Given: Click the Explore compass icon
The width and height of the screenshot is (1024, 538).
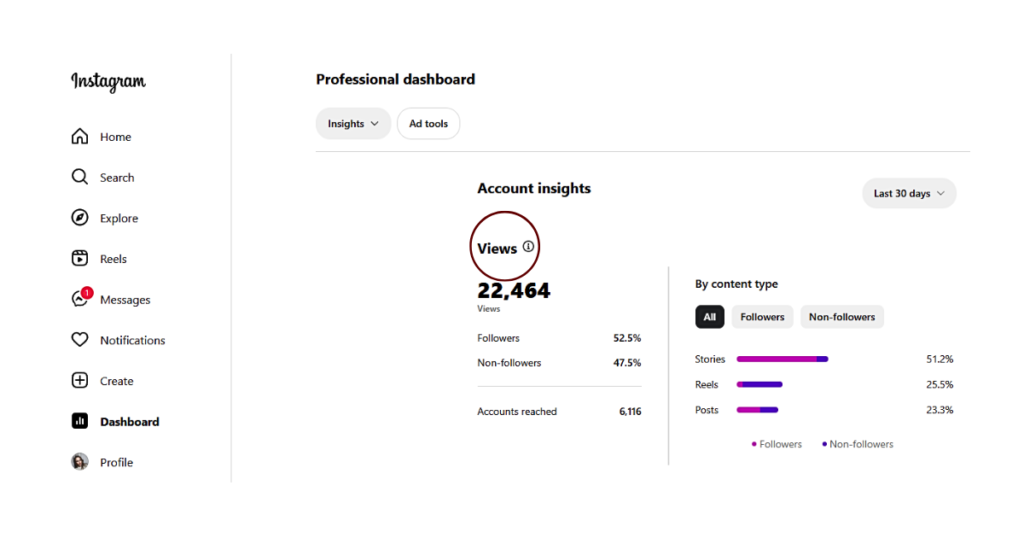Looking at the screenshot, I should [x=80, y=217].
